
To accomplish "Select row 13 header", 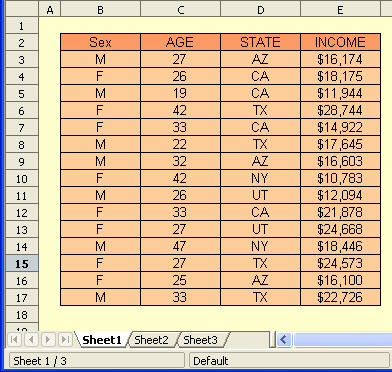I will click(22, 230).
